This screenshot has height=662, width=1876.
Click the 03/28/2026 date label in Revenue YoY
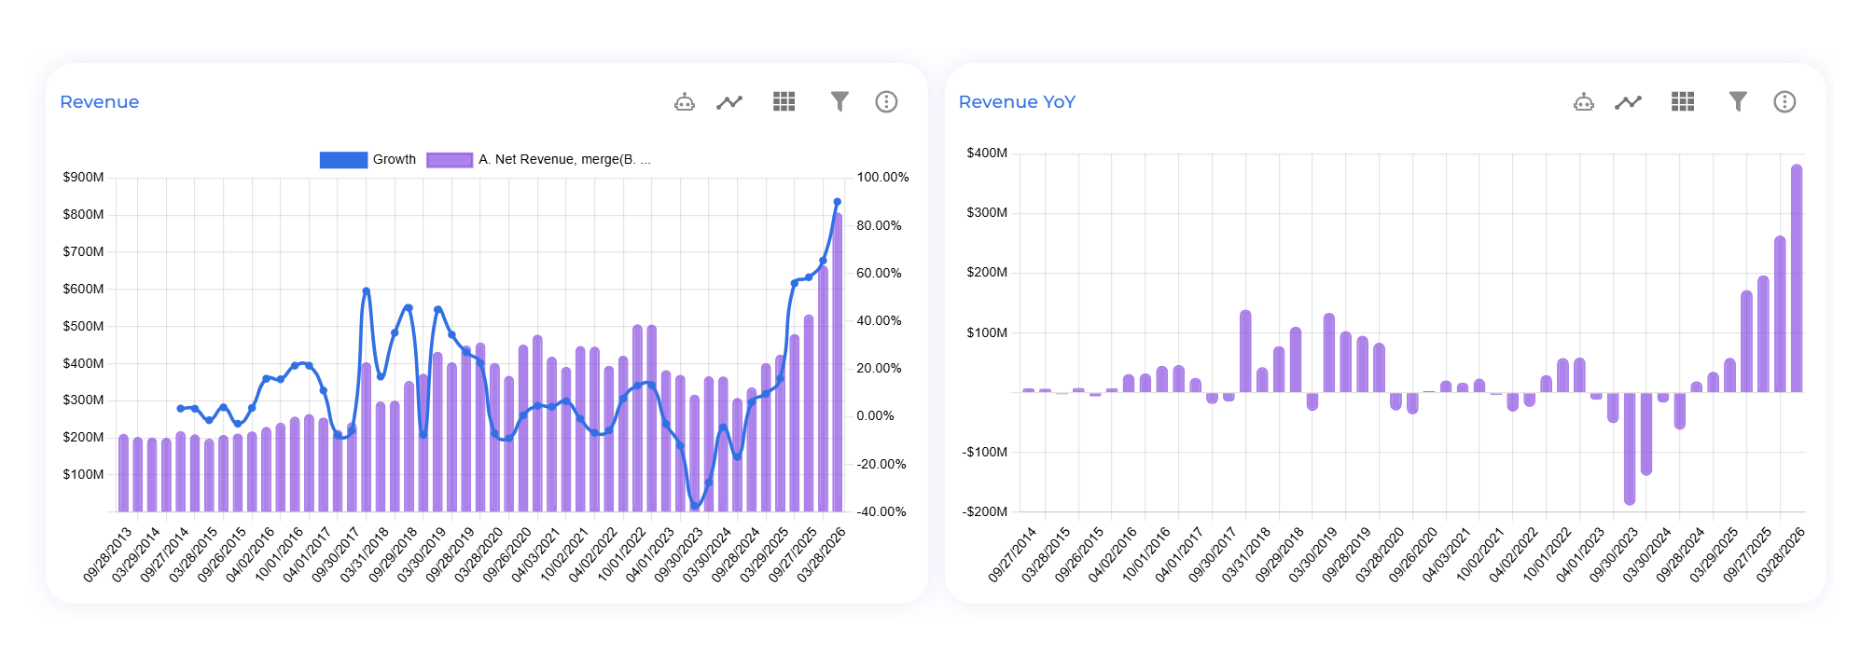click(x=1780, y=555)
